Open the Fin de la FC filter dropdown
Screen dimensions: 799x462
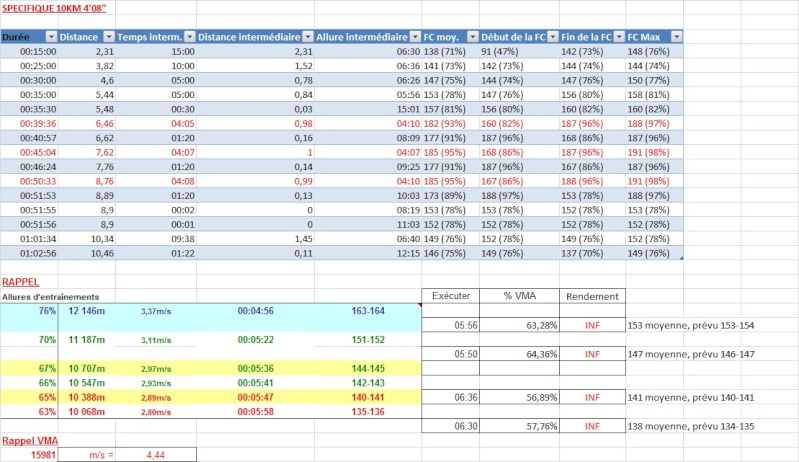[619, 37]
